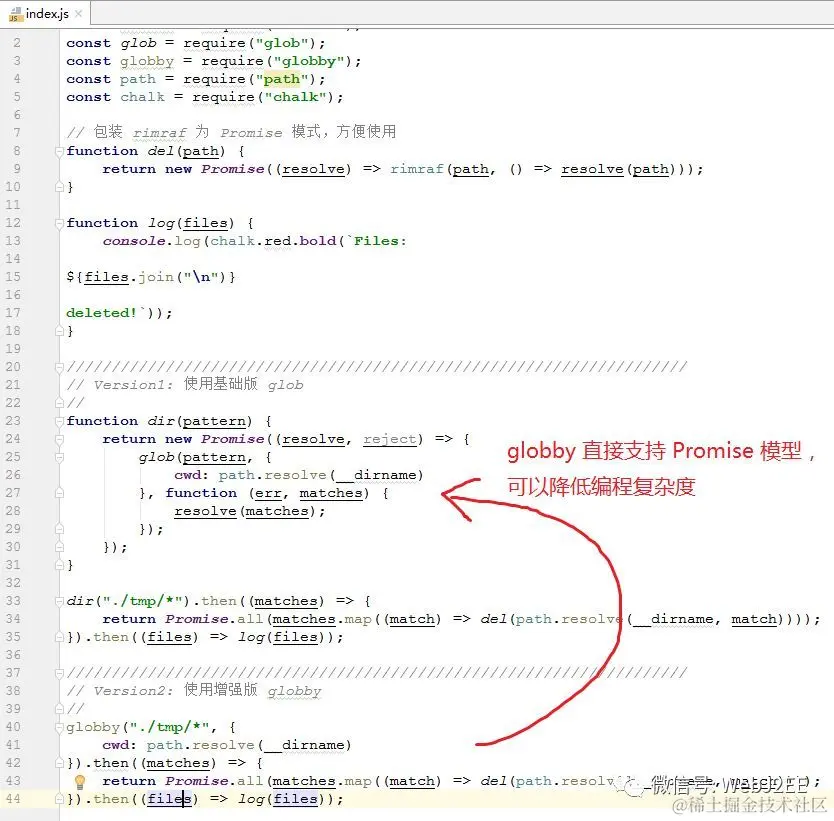The width and height of the screenshot is (834, 821).
Task: Click the deleted! text on line 17
Action: 102,313
